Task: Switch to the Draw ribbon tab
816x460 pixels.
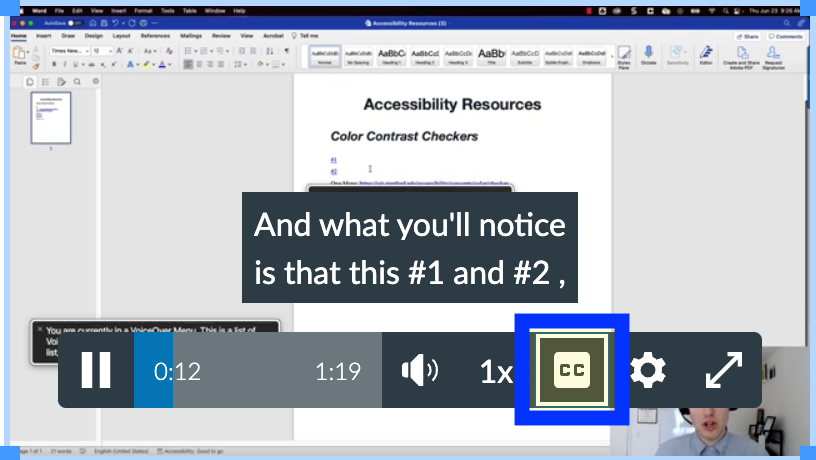Action: click(68, 36)
